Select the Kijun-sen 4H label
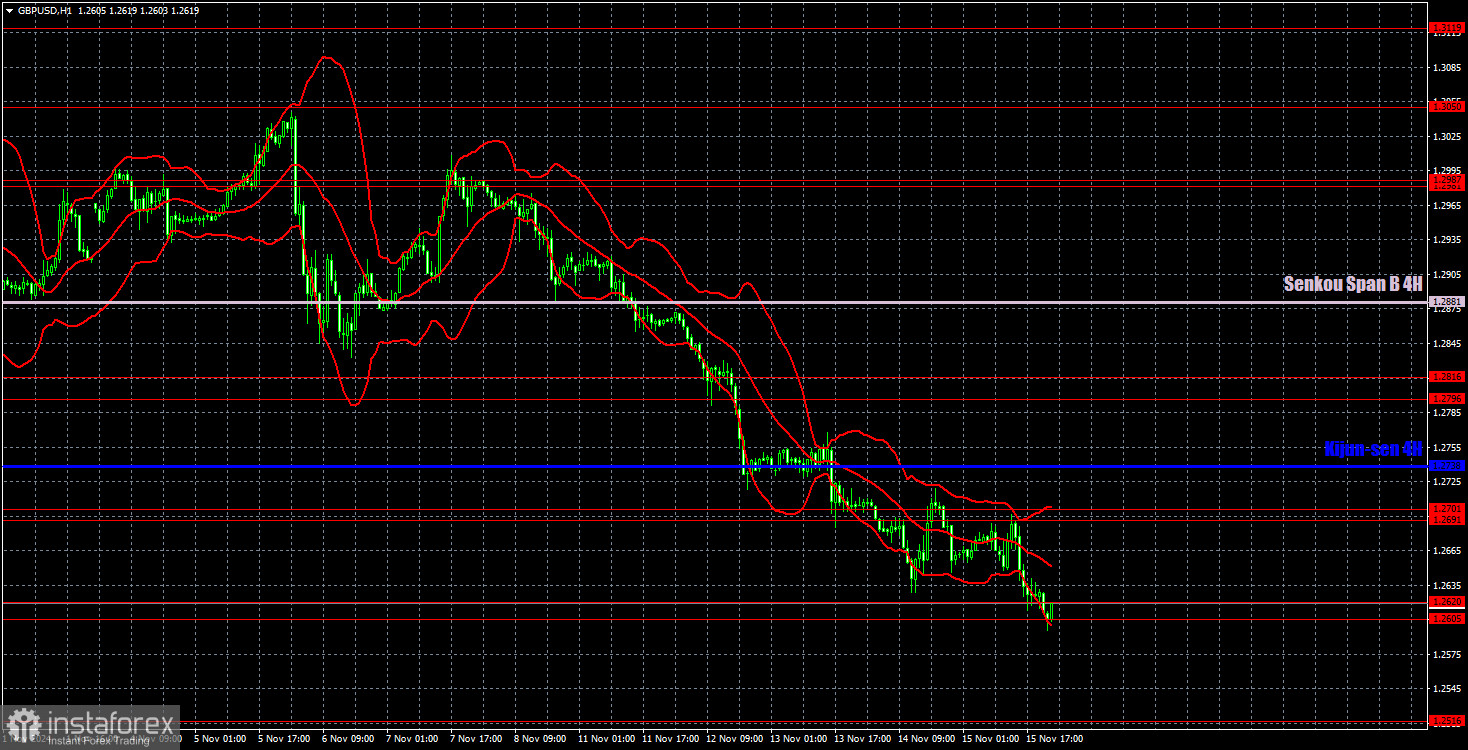1468x750 pixels. 1373,449
